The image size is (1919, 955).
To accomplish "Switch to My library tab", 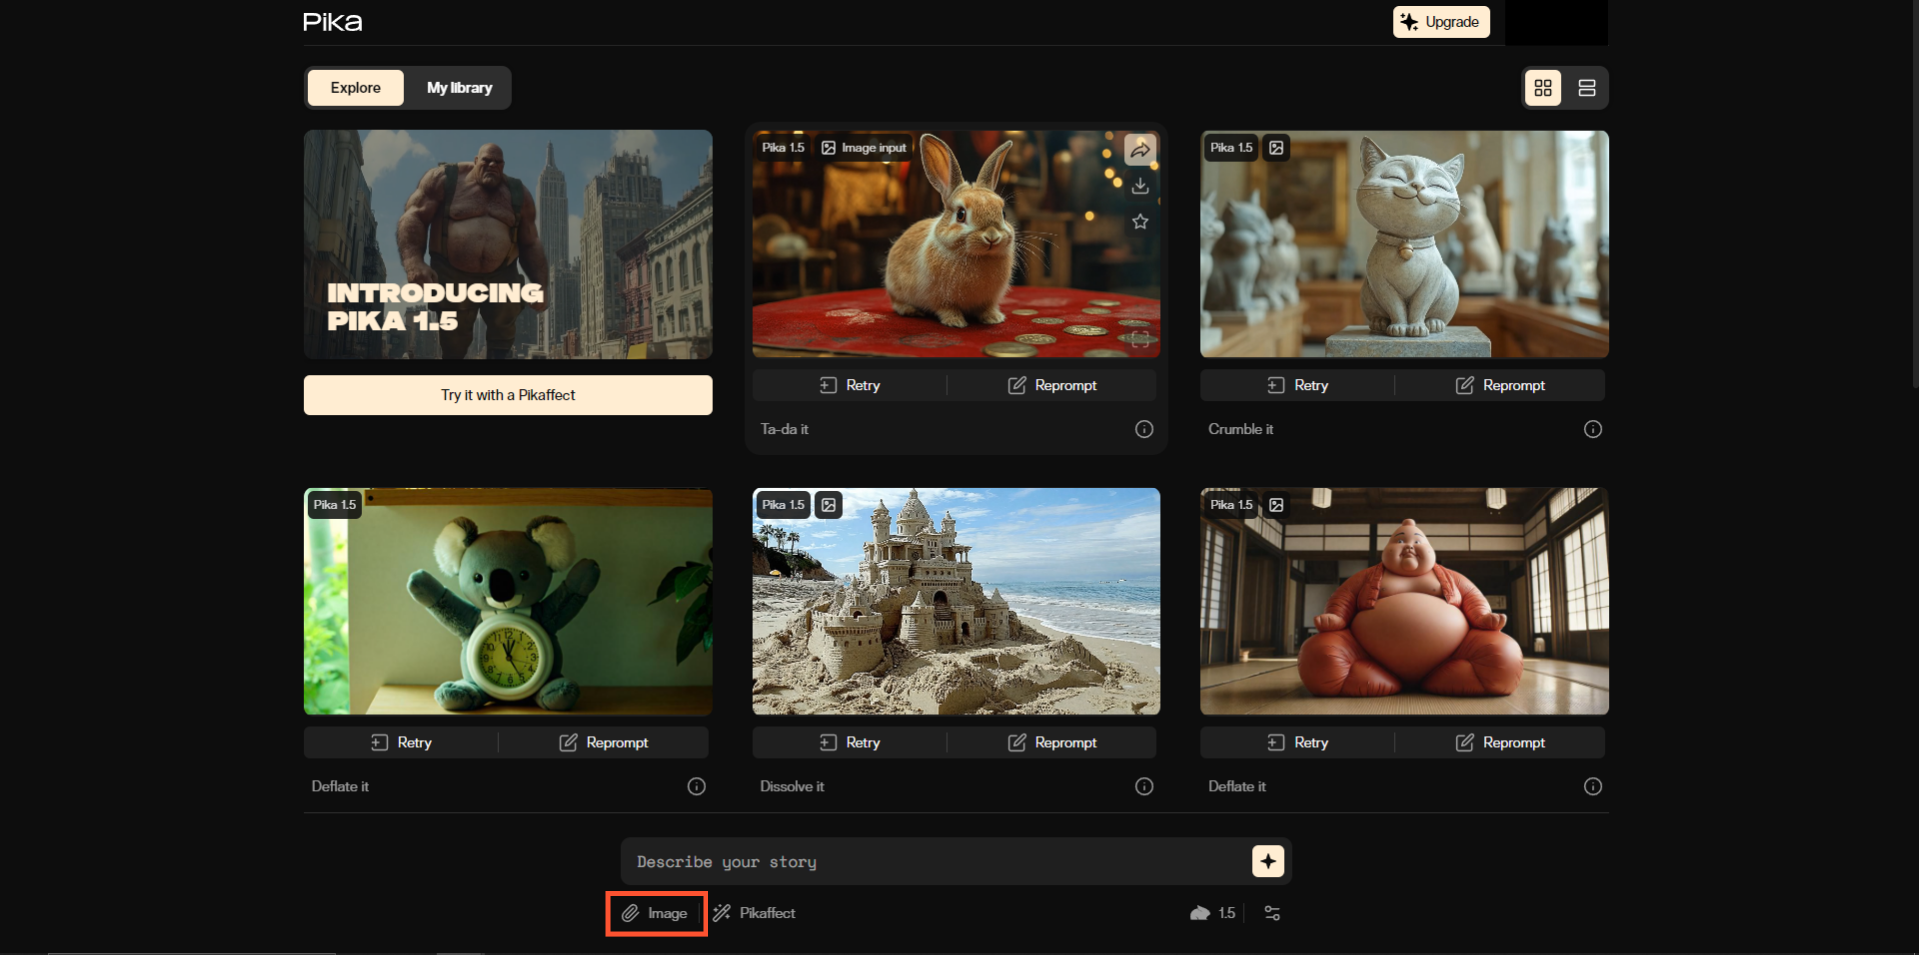I will (459, 88).
